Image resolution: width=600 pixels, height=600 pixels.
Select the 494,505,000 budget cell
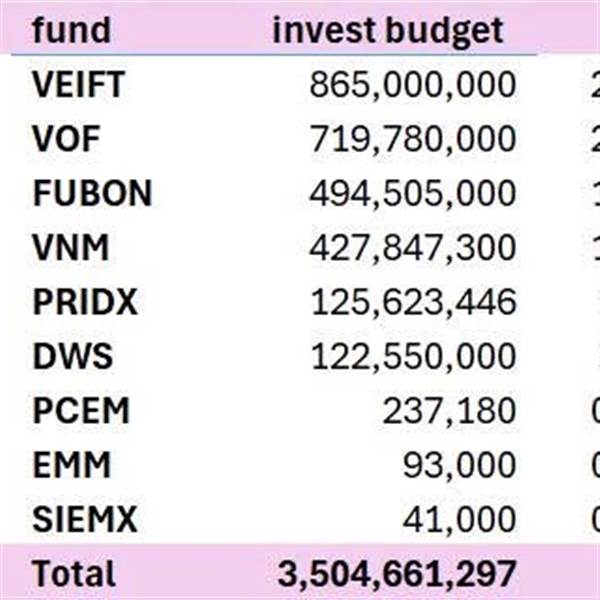pos(412,193)
